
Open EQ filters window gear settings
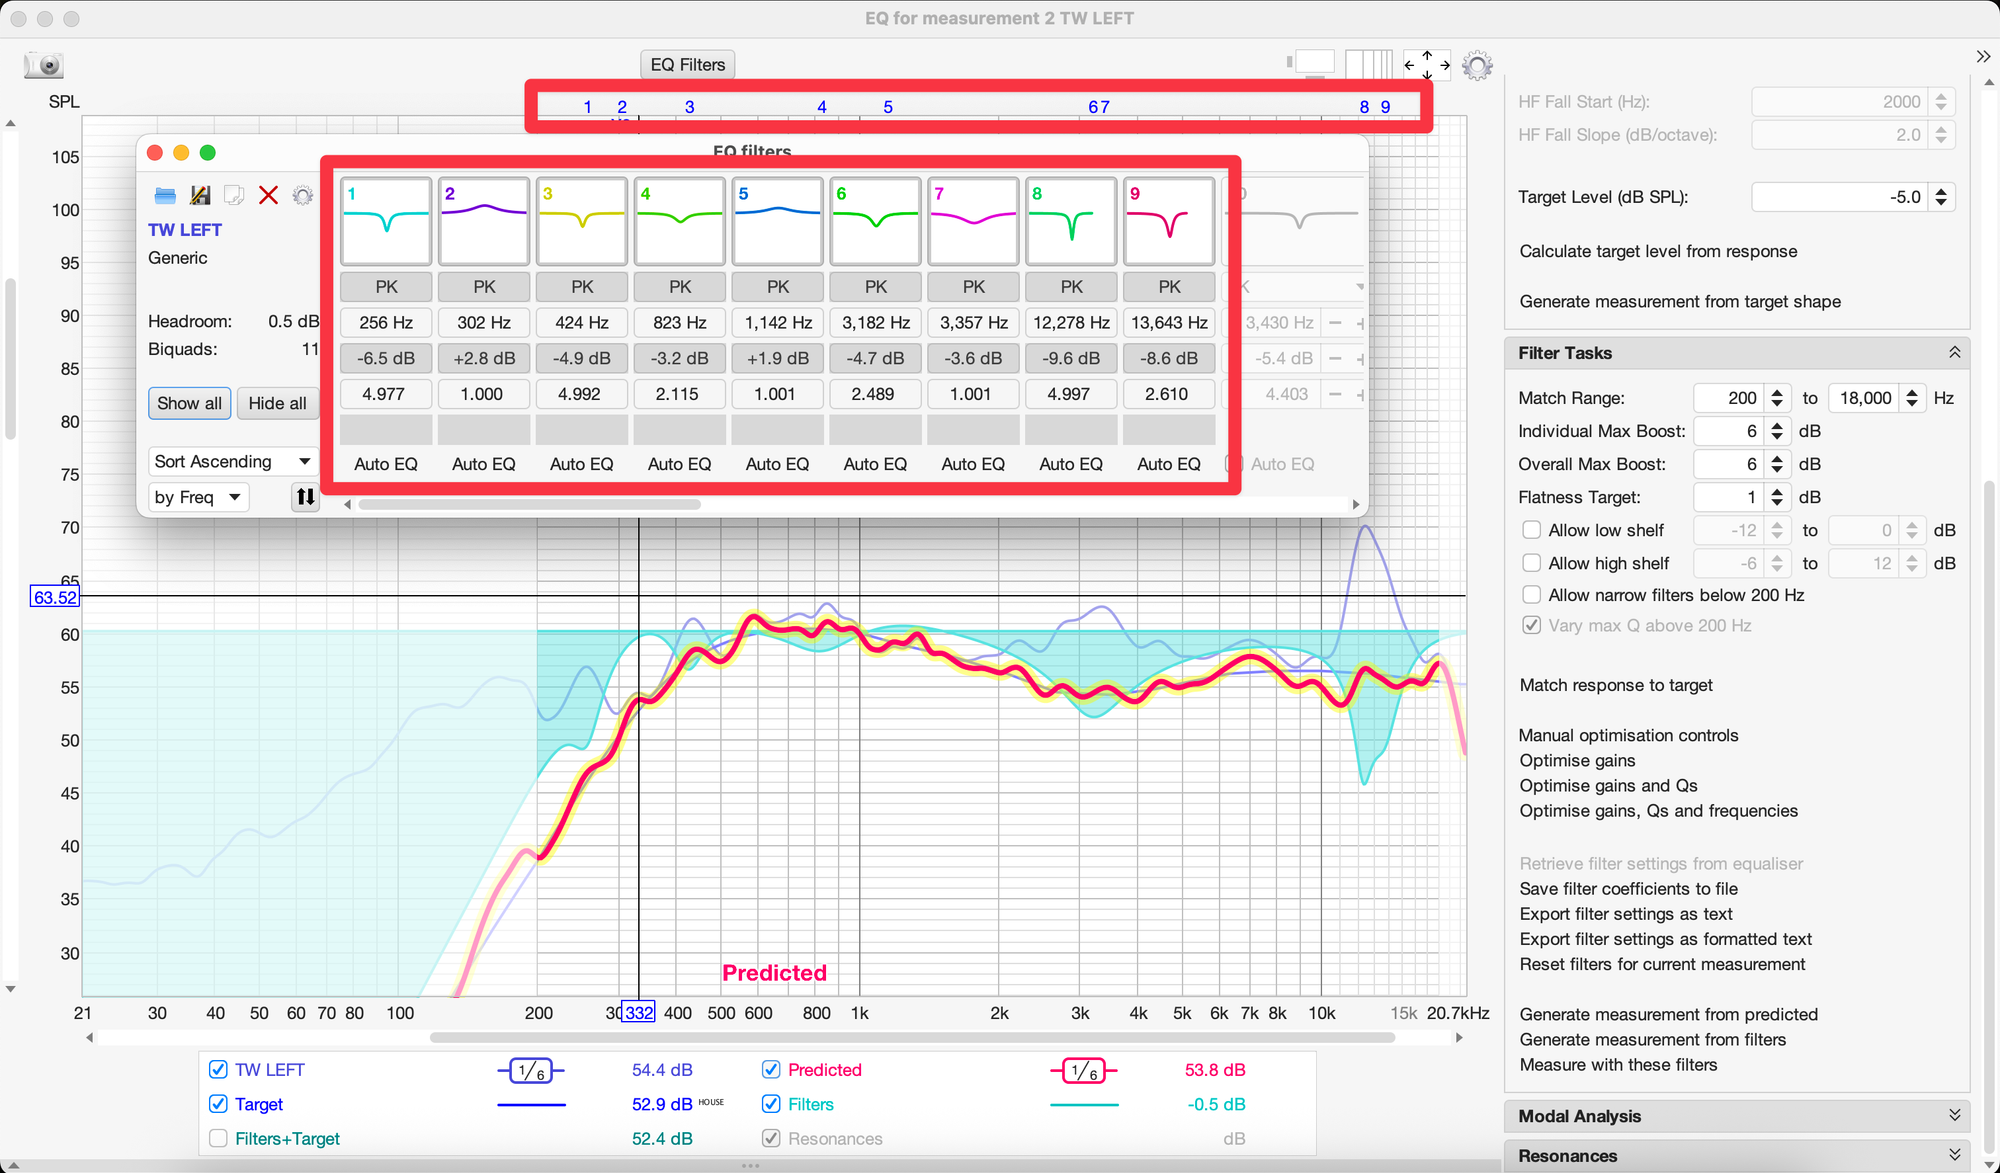pyautogui.click(x=302, y=195)
